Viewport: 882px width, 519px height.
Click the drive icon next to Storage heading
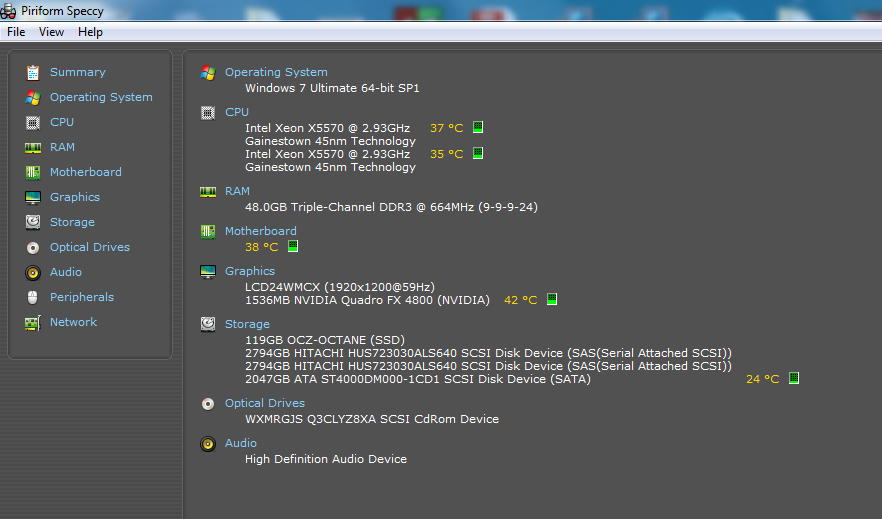208,324
